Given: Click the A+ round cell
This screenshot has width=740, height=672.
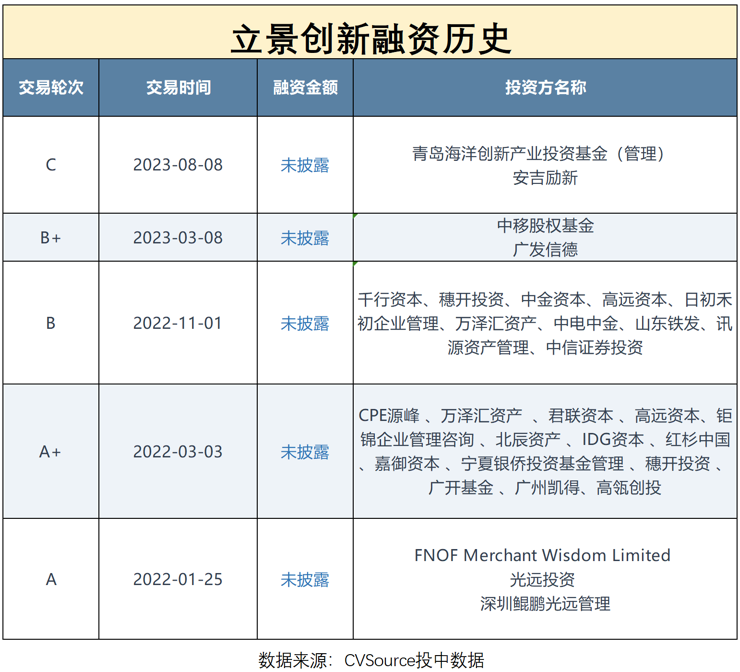Looking at the screenshot, I should tap(51, 452).
